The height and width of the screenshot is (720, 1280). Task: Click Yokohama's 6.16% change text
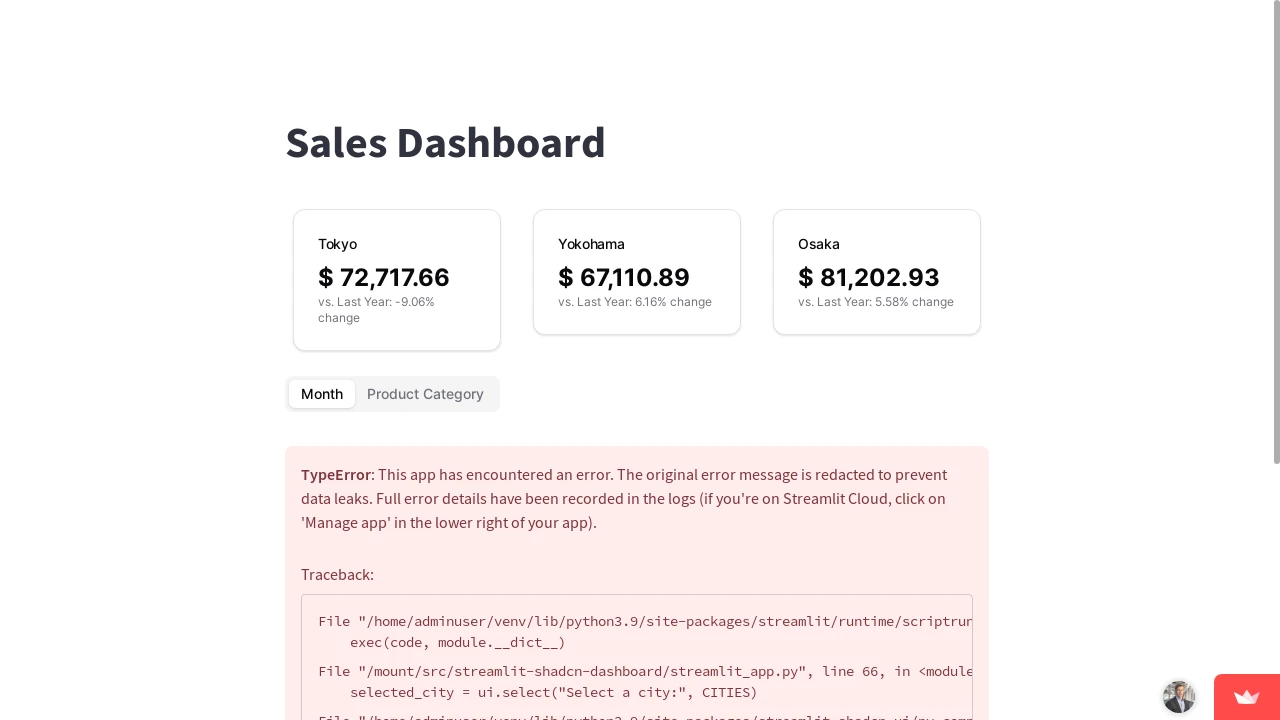(635, 302)
